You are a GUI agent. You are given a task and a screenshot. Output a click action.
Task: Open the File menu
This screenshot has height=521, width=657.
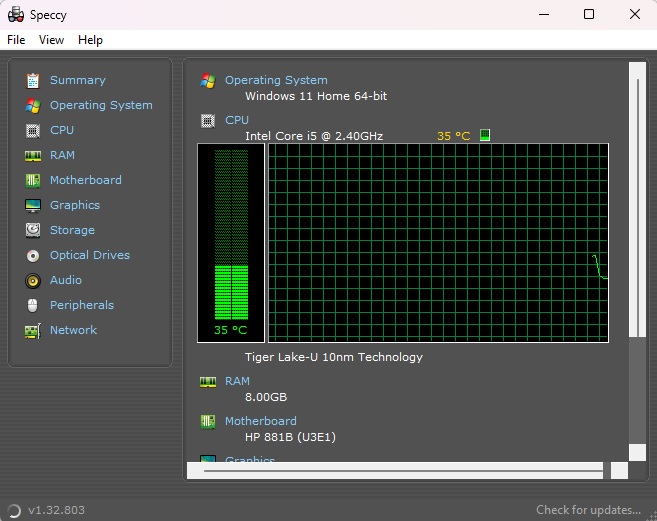click(x=16, y=40)
